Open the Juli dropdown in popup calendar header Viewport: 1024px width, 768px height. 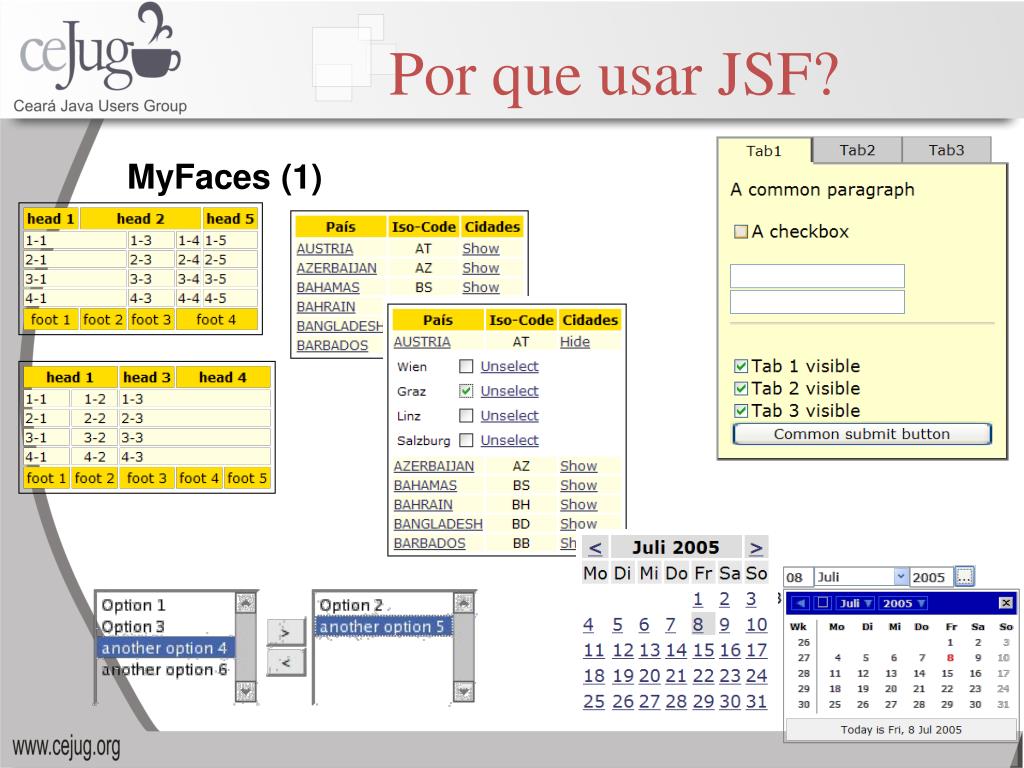click(x=855, y=603)
